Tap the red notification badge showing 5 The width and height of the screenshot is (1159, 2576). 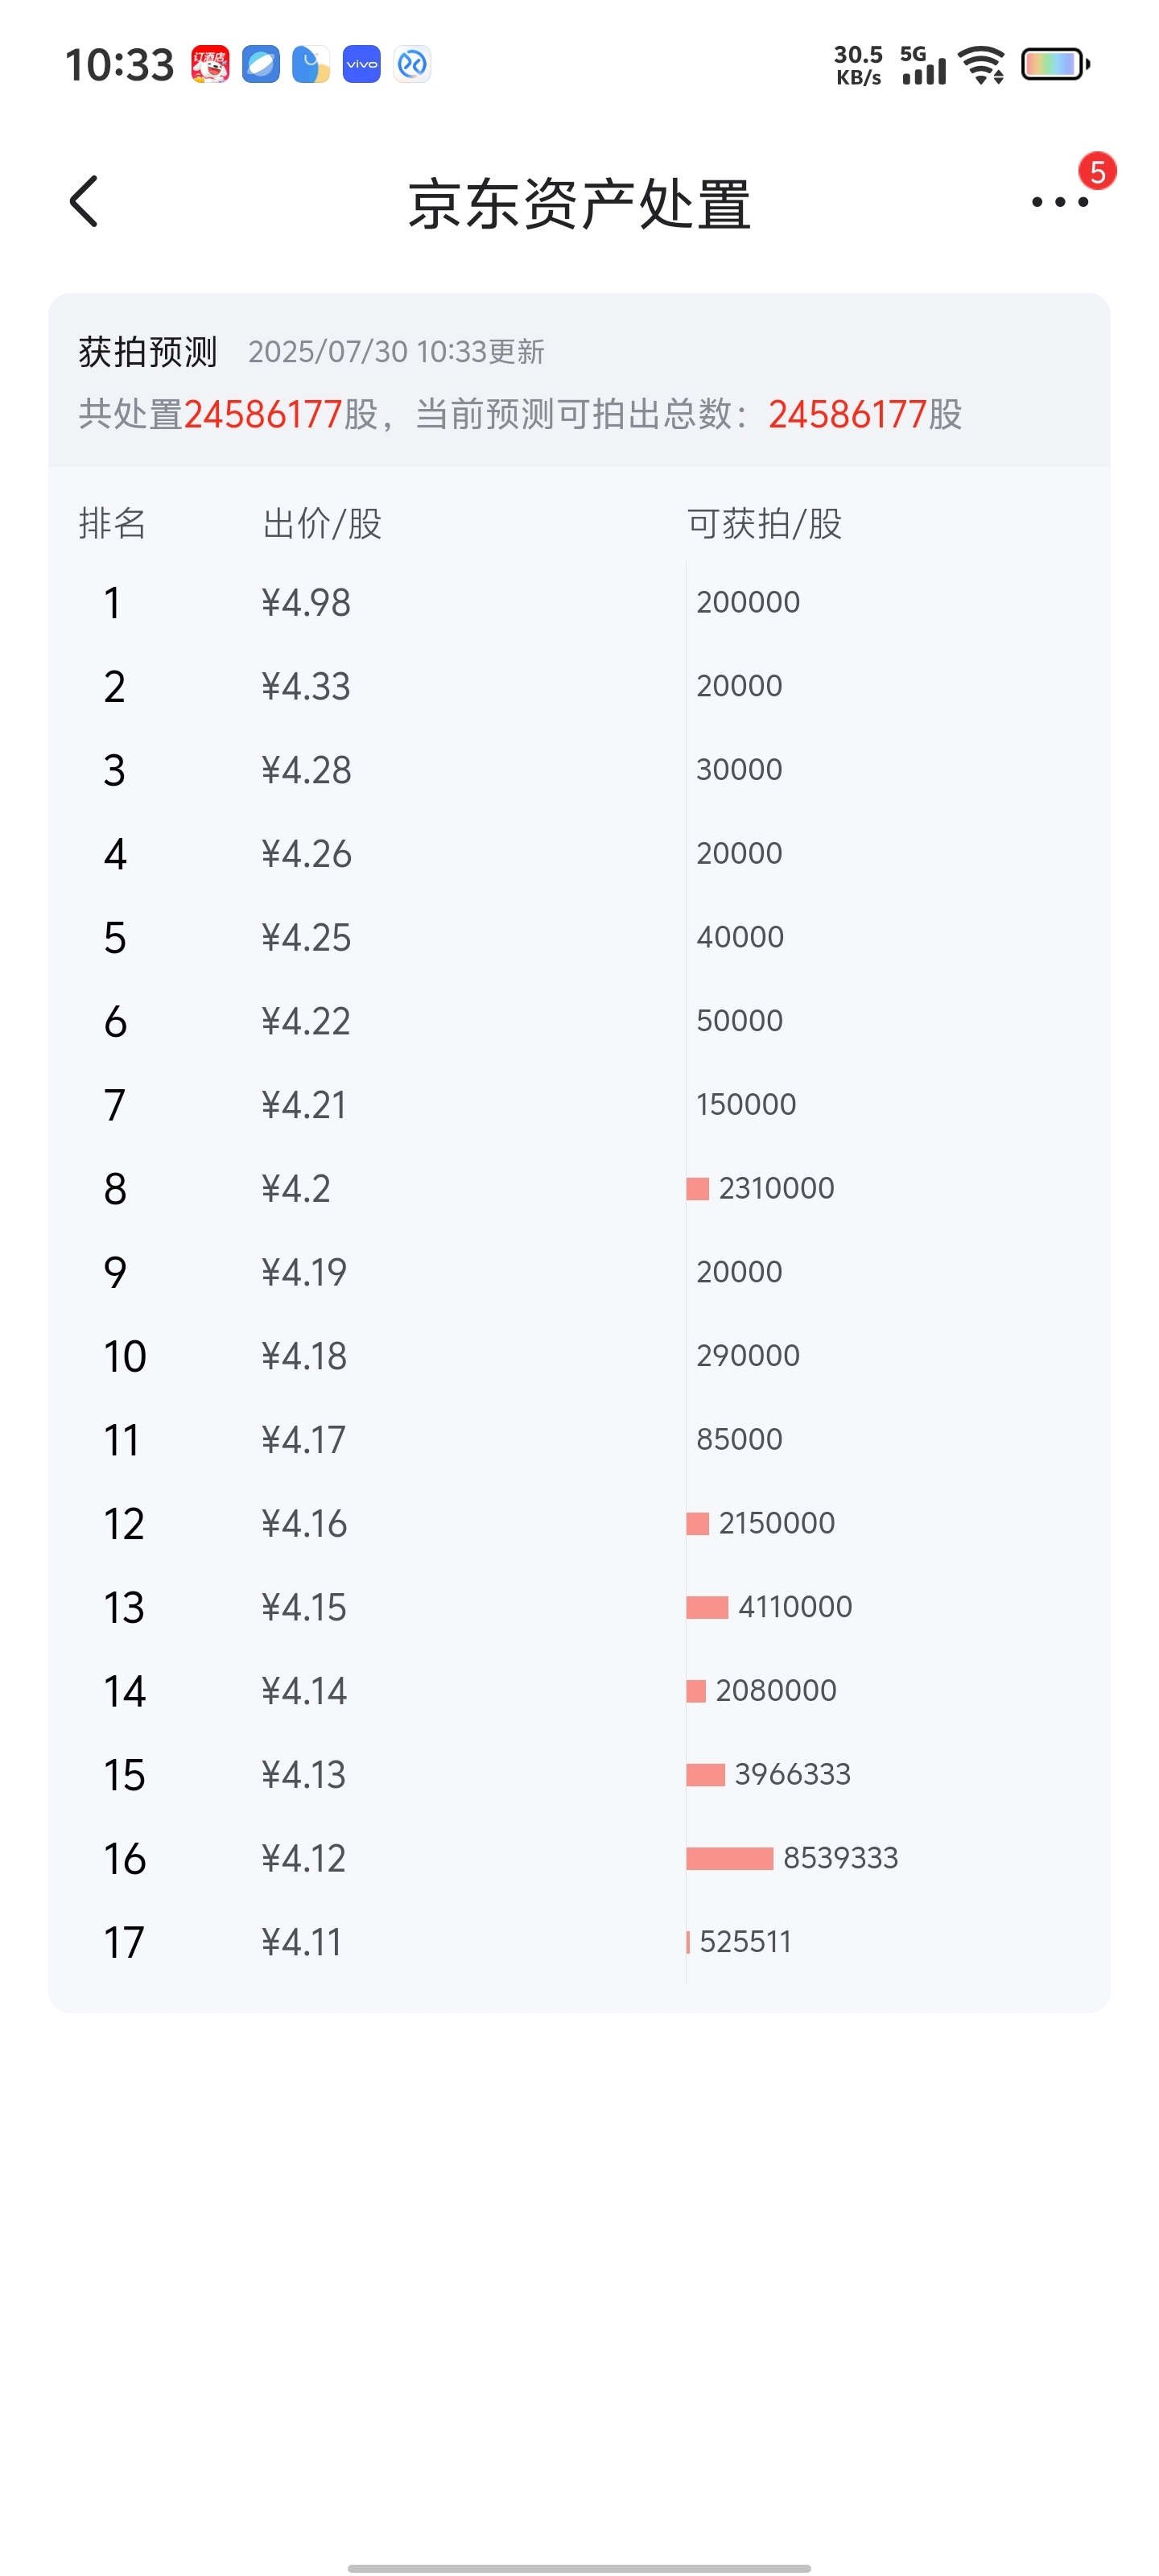(1097, 172)
